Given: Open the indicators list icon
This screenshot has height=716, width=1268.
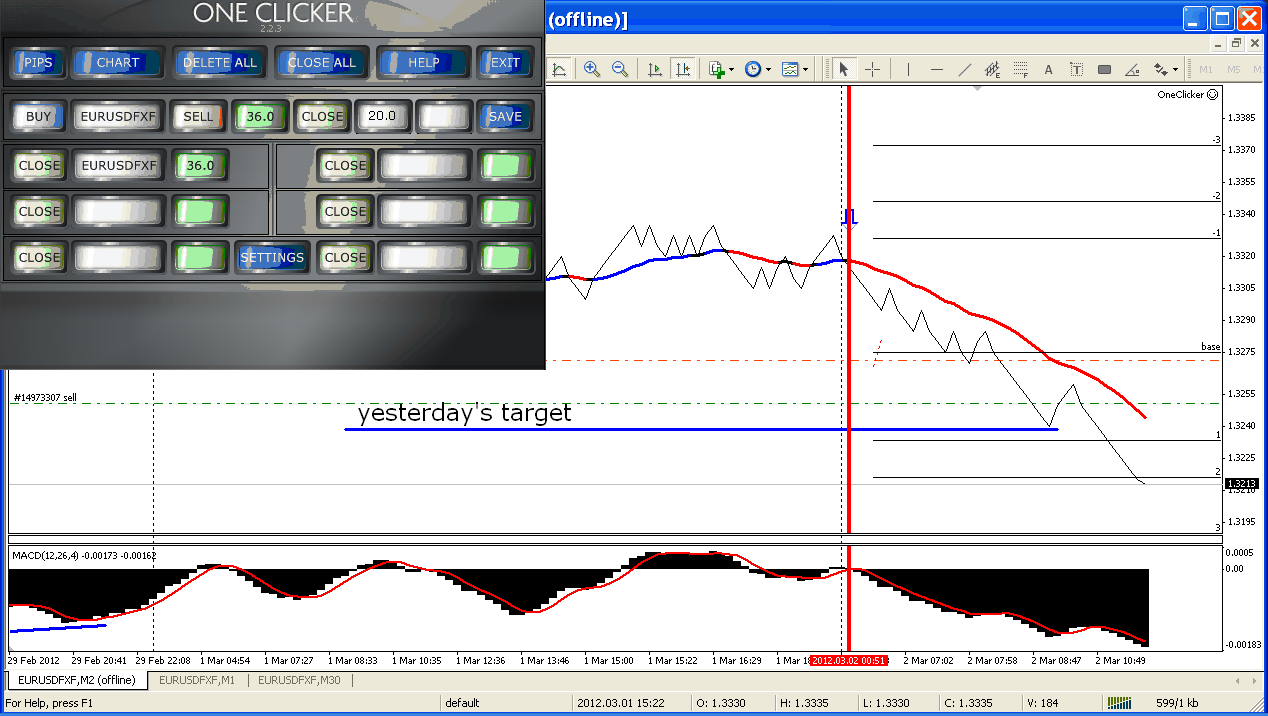Looking at the screenshot, I should tap(716, 69).
